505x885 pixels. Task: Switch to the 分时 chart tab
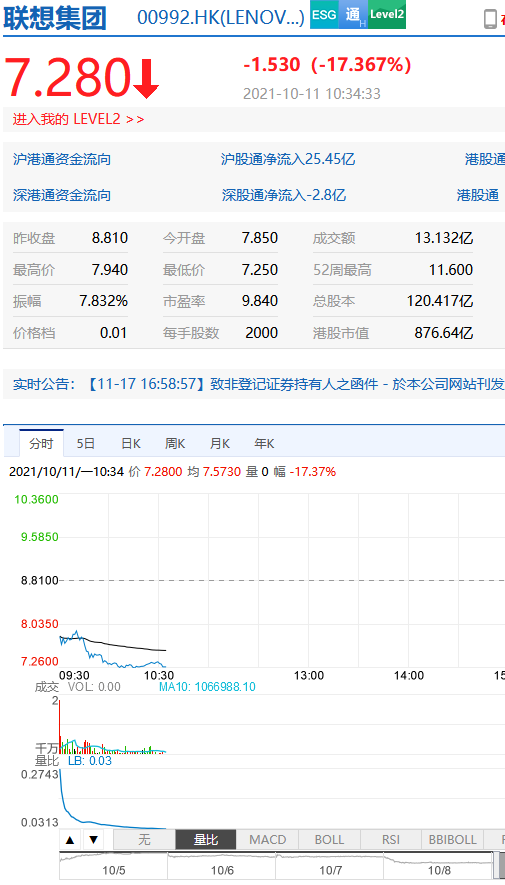coord(41,444)
